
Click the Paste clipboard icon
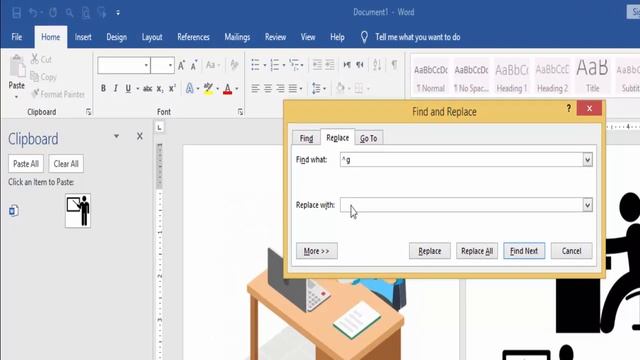[17, 66]
